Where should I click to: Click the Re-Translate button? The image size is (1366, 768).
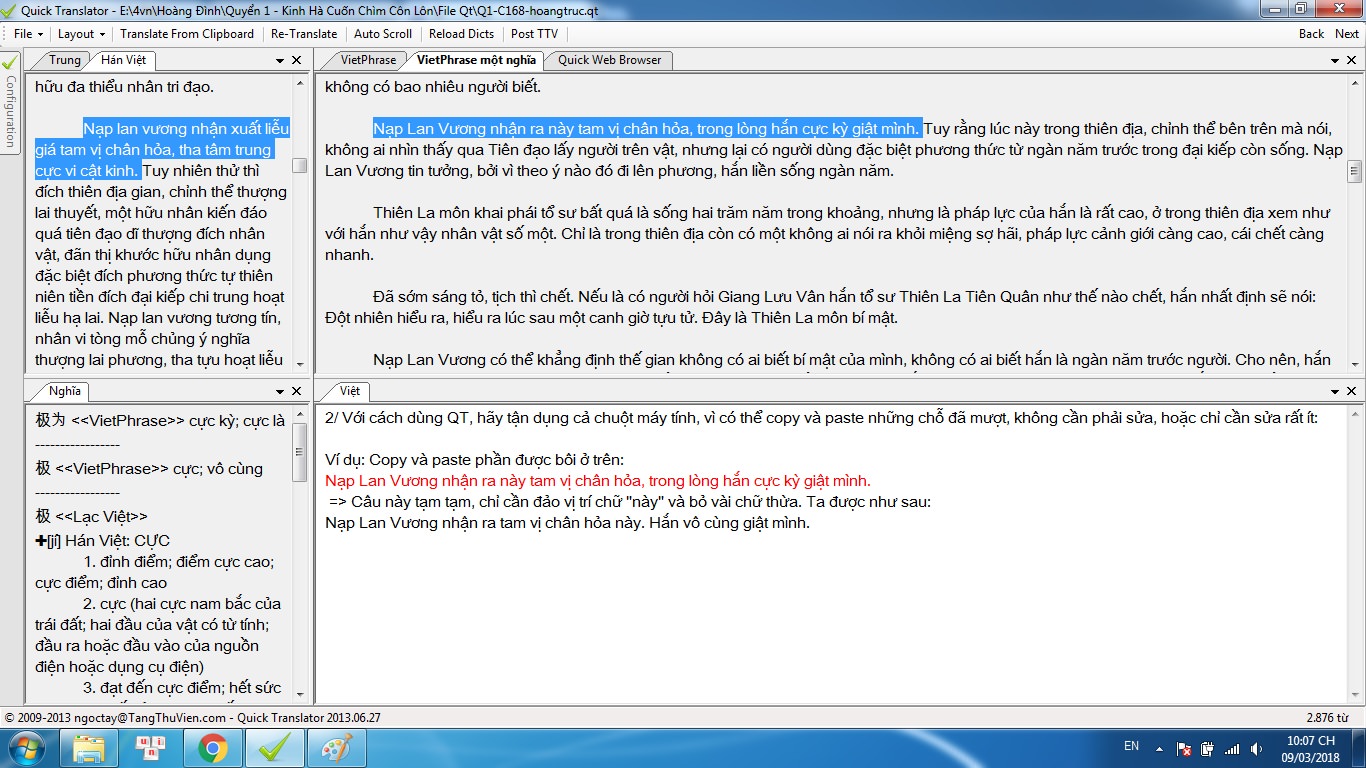point(304,34)
